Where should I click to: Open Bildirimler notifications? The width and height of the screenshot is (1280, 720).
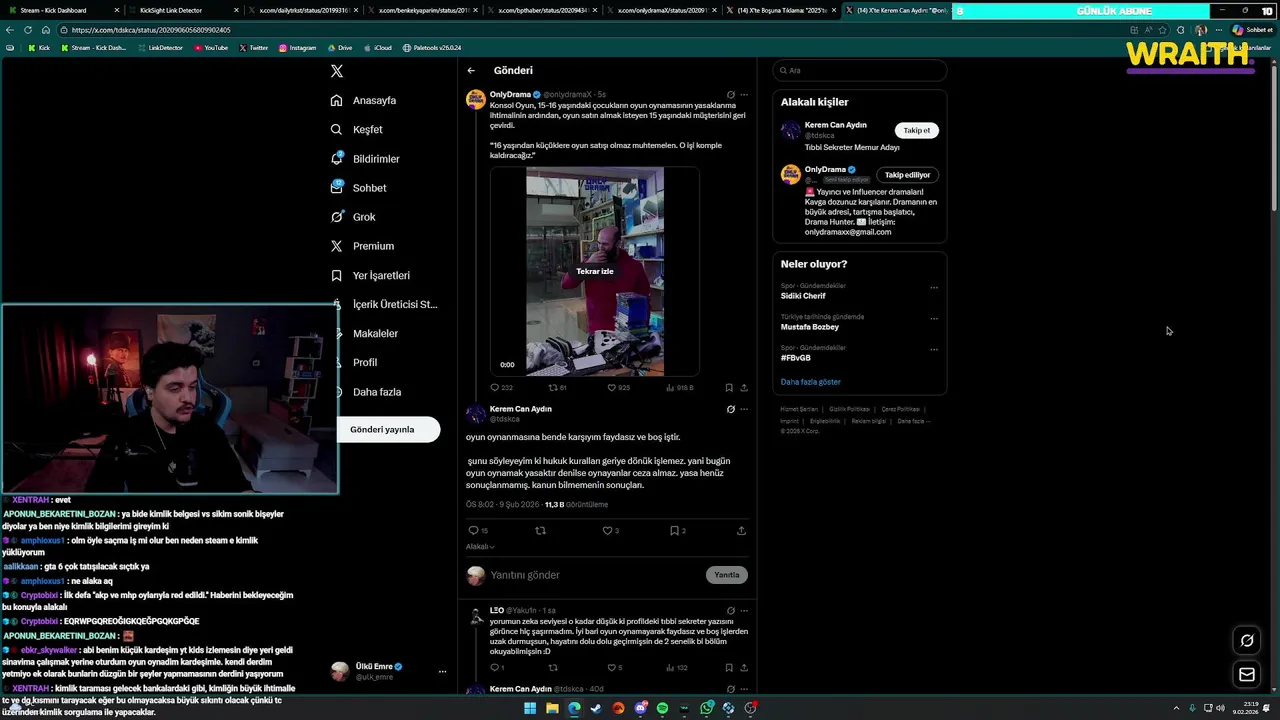pyautogui.click(x=366, y=159)
